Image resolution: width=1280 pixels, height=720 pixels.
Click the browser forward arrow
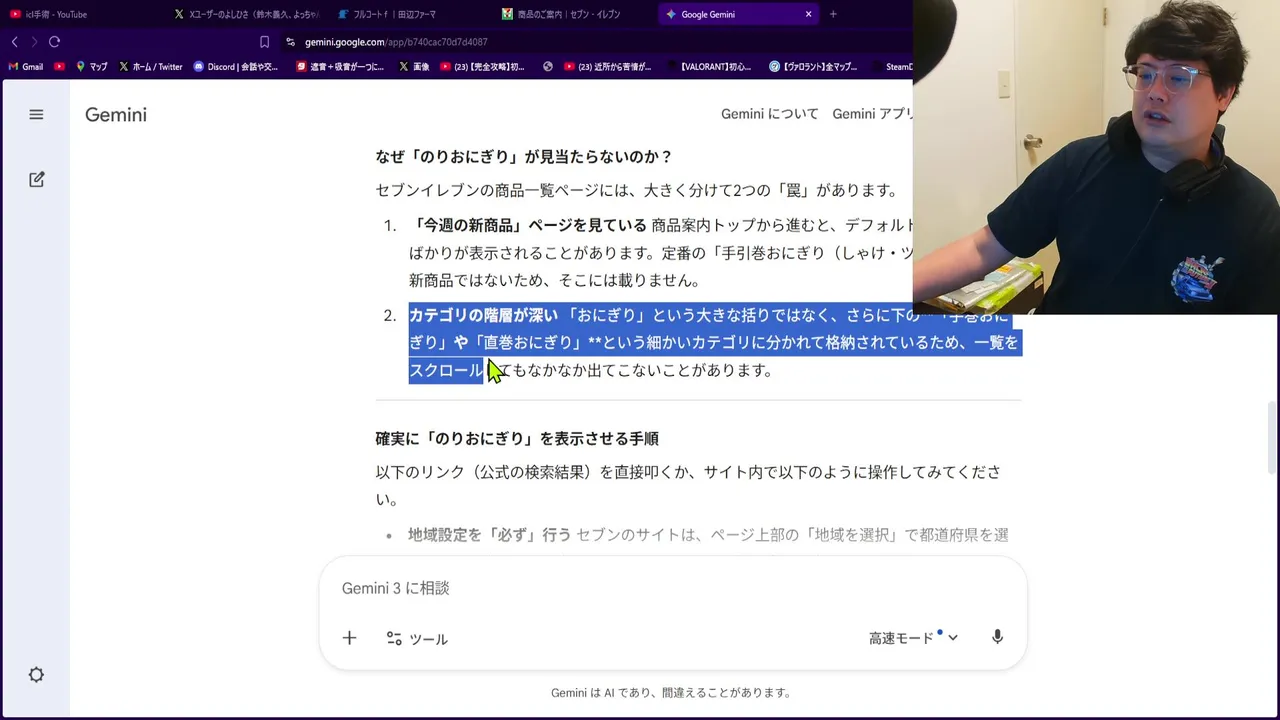[x=34, y=42]
